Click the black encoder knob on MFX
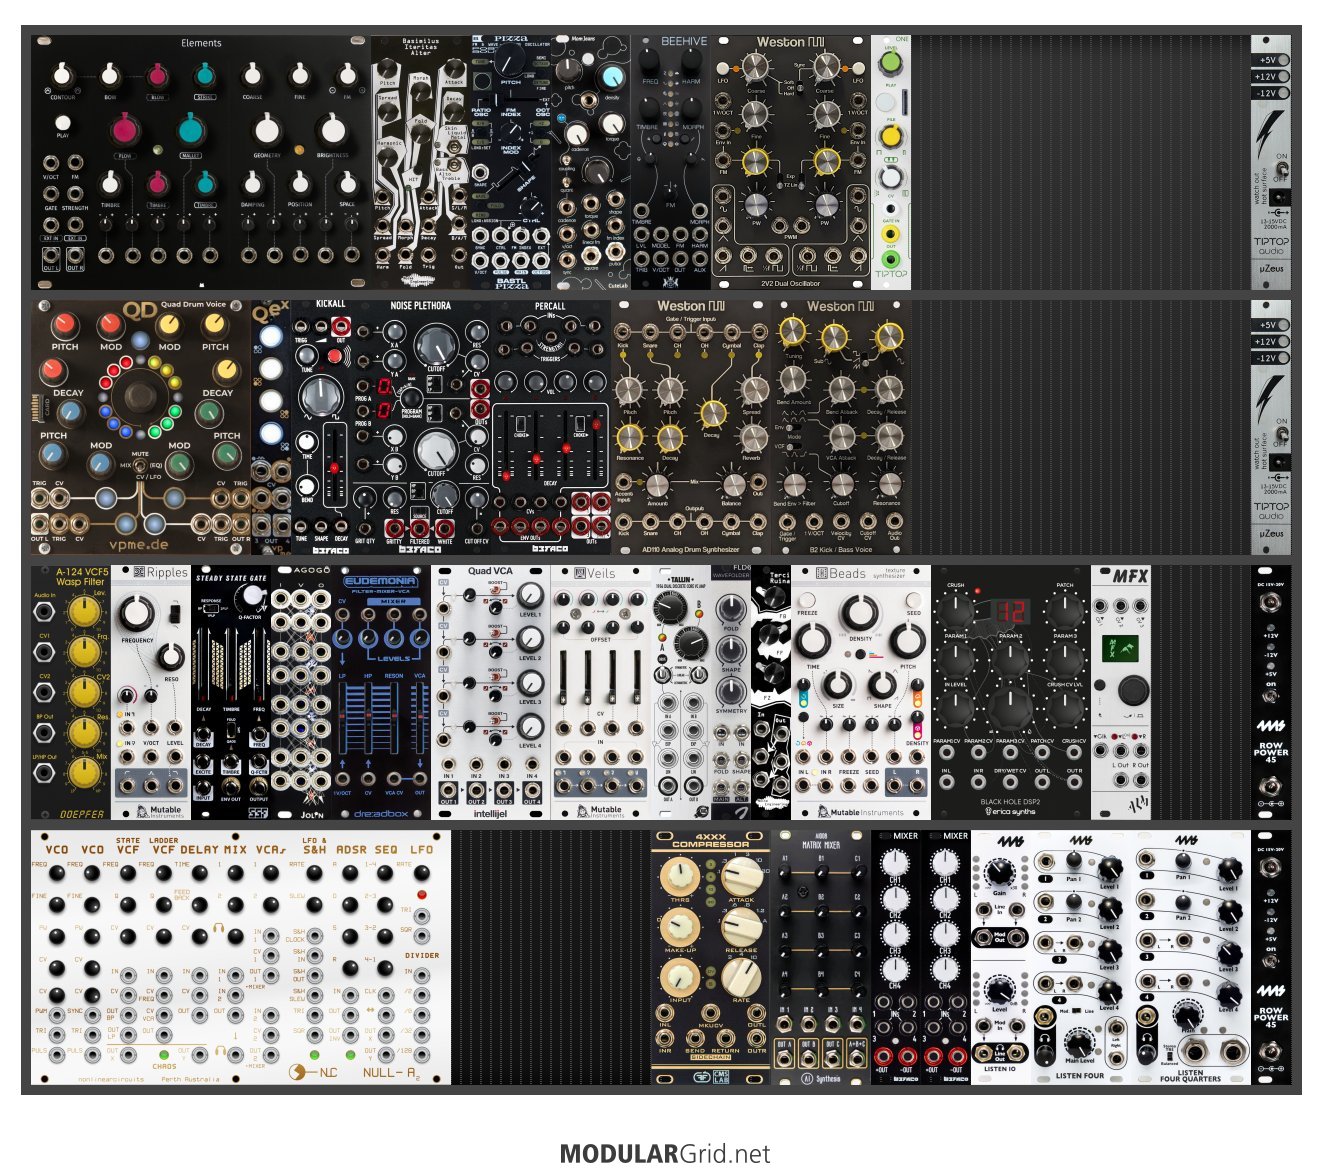Image resolution: width=1332 pixels, height=1175 pixels. pyautogui.click(x=1132, y=689)
